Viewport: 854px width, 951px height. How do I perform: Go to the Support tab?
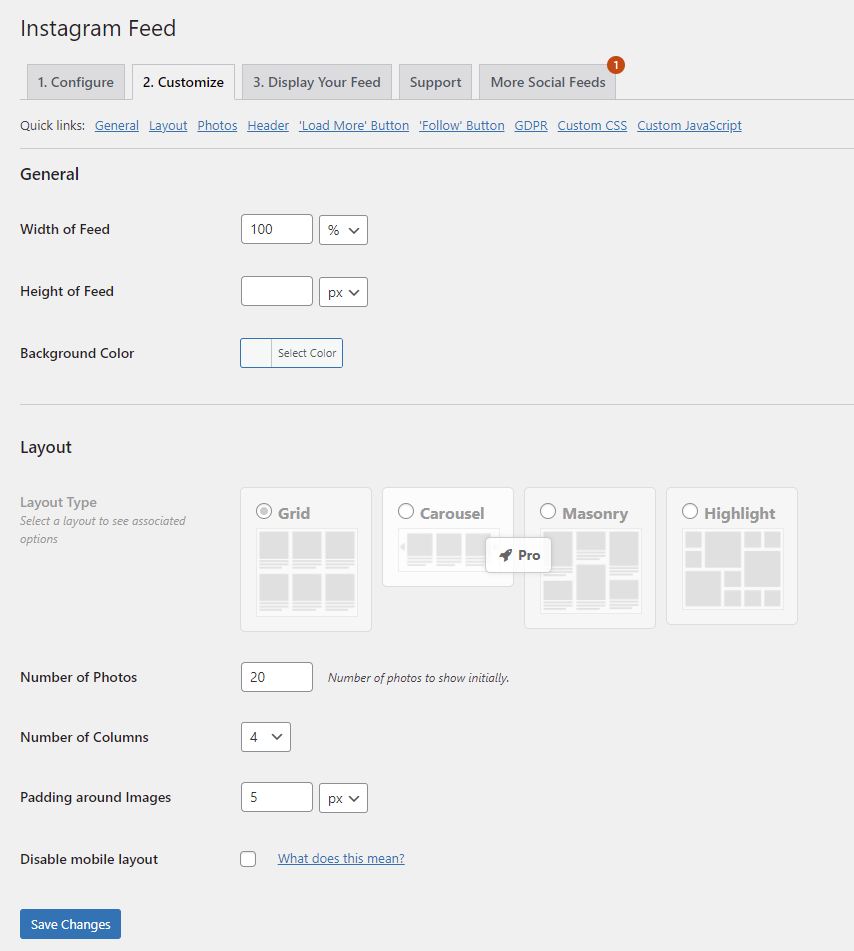click(x=435, y=82)
